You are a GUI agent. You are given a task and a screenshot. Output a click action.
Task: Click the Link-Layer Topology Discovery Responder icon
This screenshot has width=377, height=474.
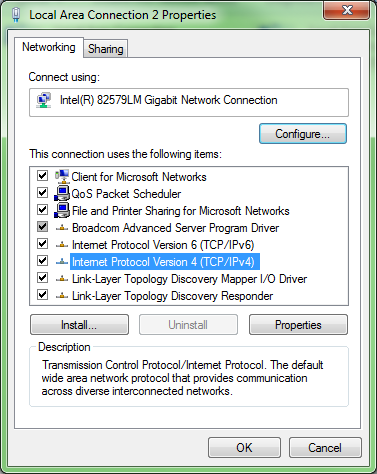click(x=62, y=296)
